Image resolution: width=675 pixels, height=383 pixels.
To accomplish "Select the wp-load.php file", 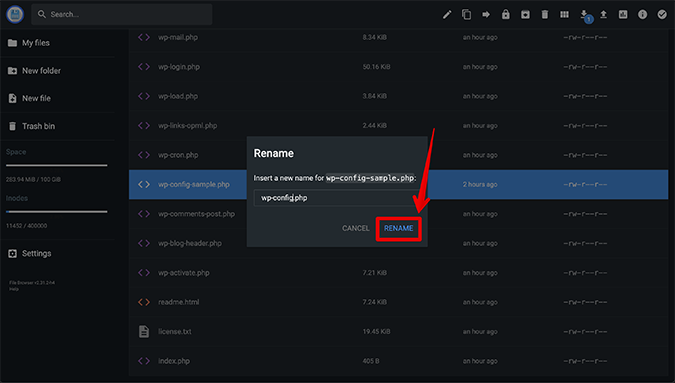I will pos(398,96).
